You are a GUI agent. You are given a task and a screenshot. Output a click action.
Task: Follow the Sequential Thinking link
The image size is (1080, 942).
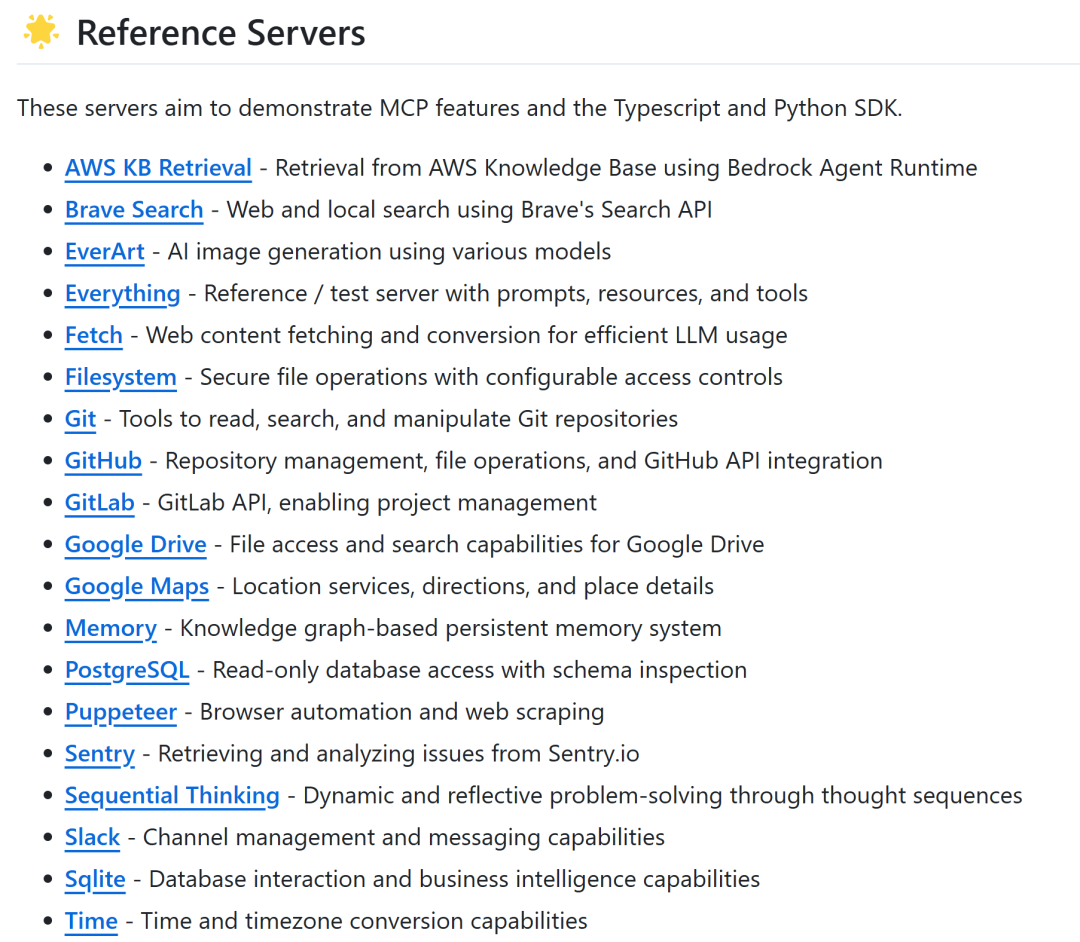click(172, 795)
